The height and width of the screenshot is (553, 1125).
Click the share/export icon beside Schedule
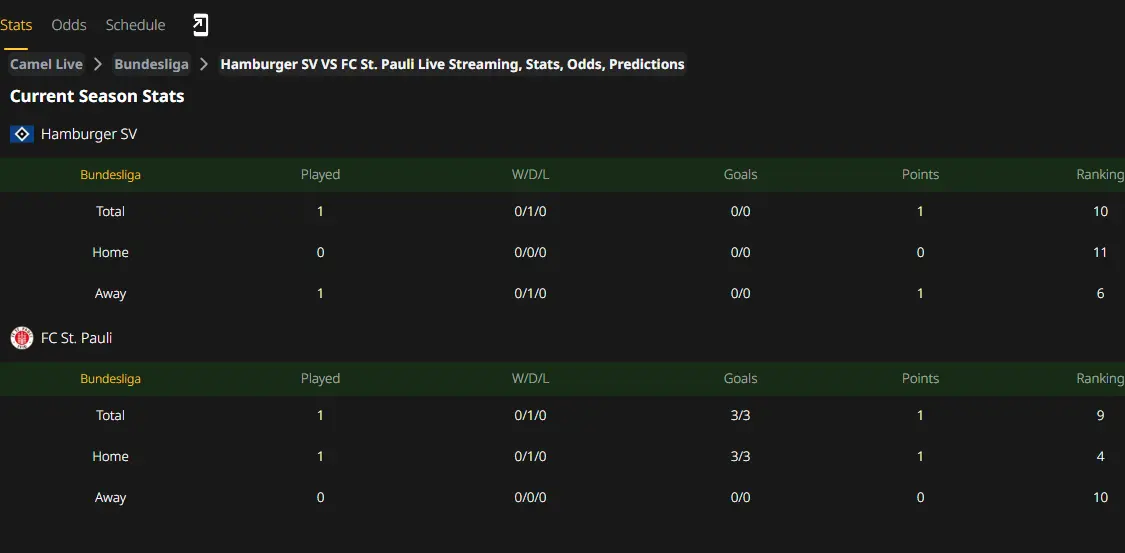(201, 25)
